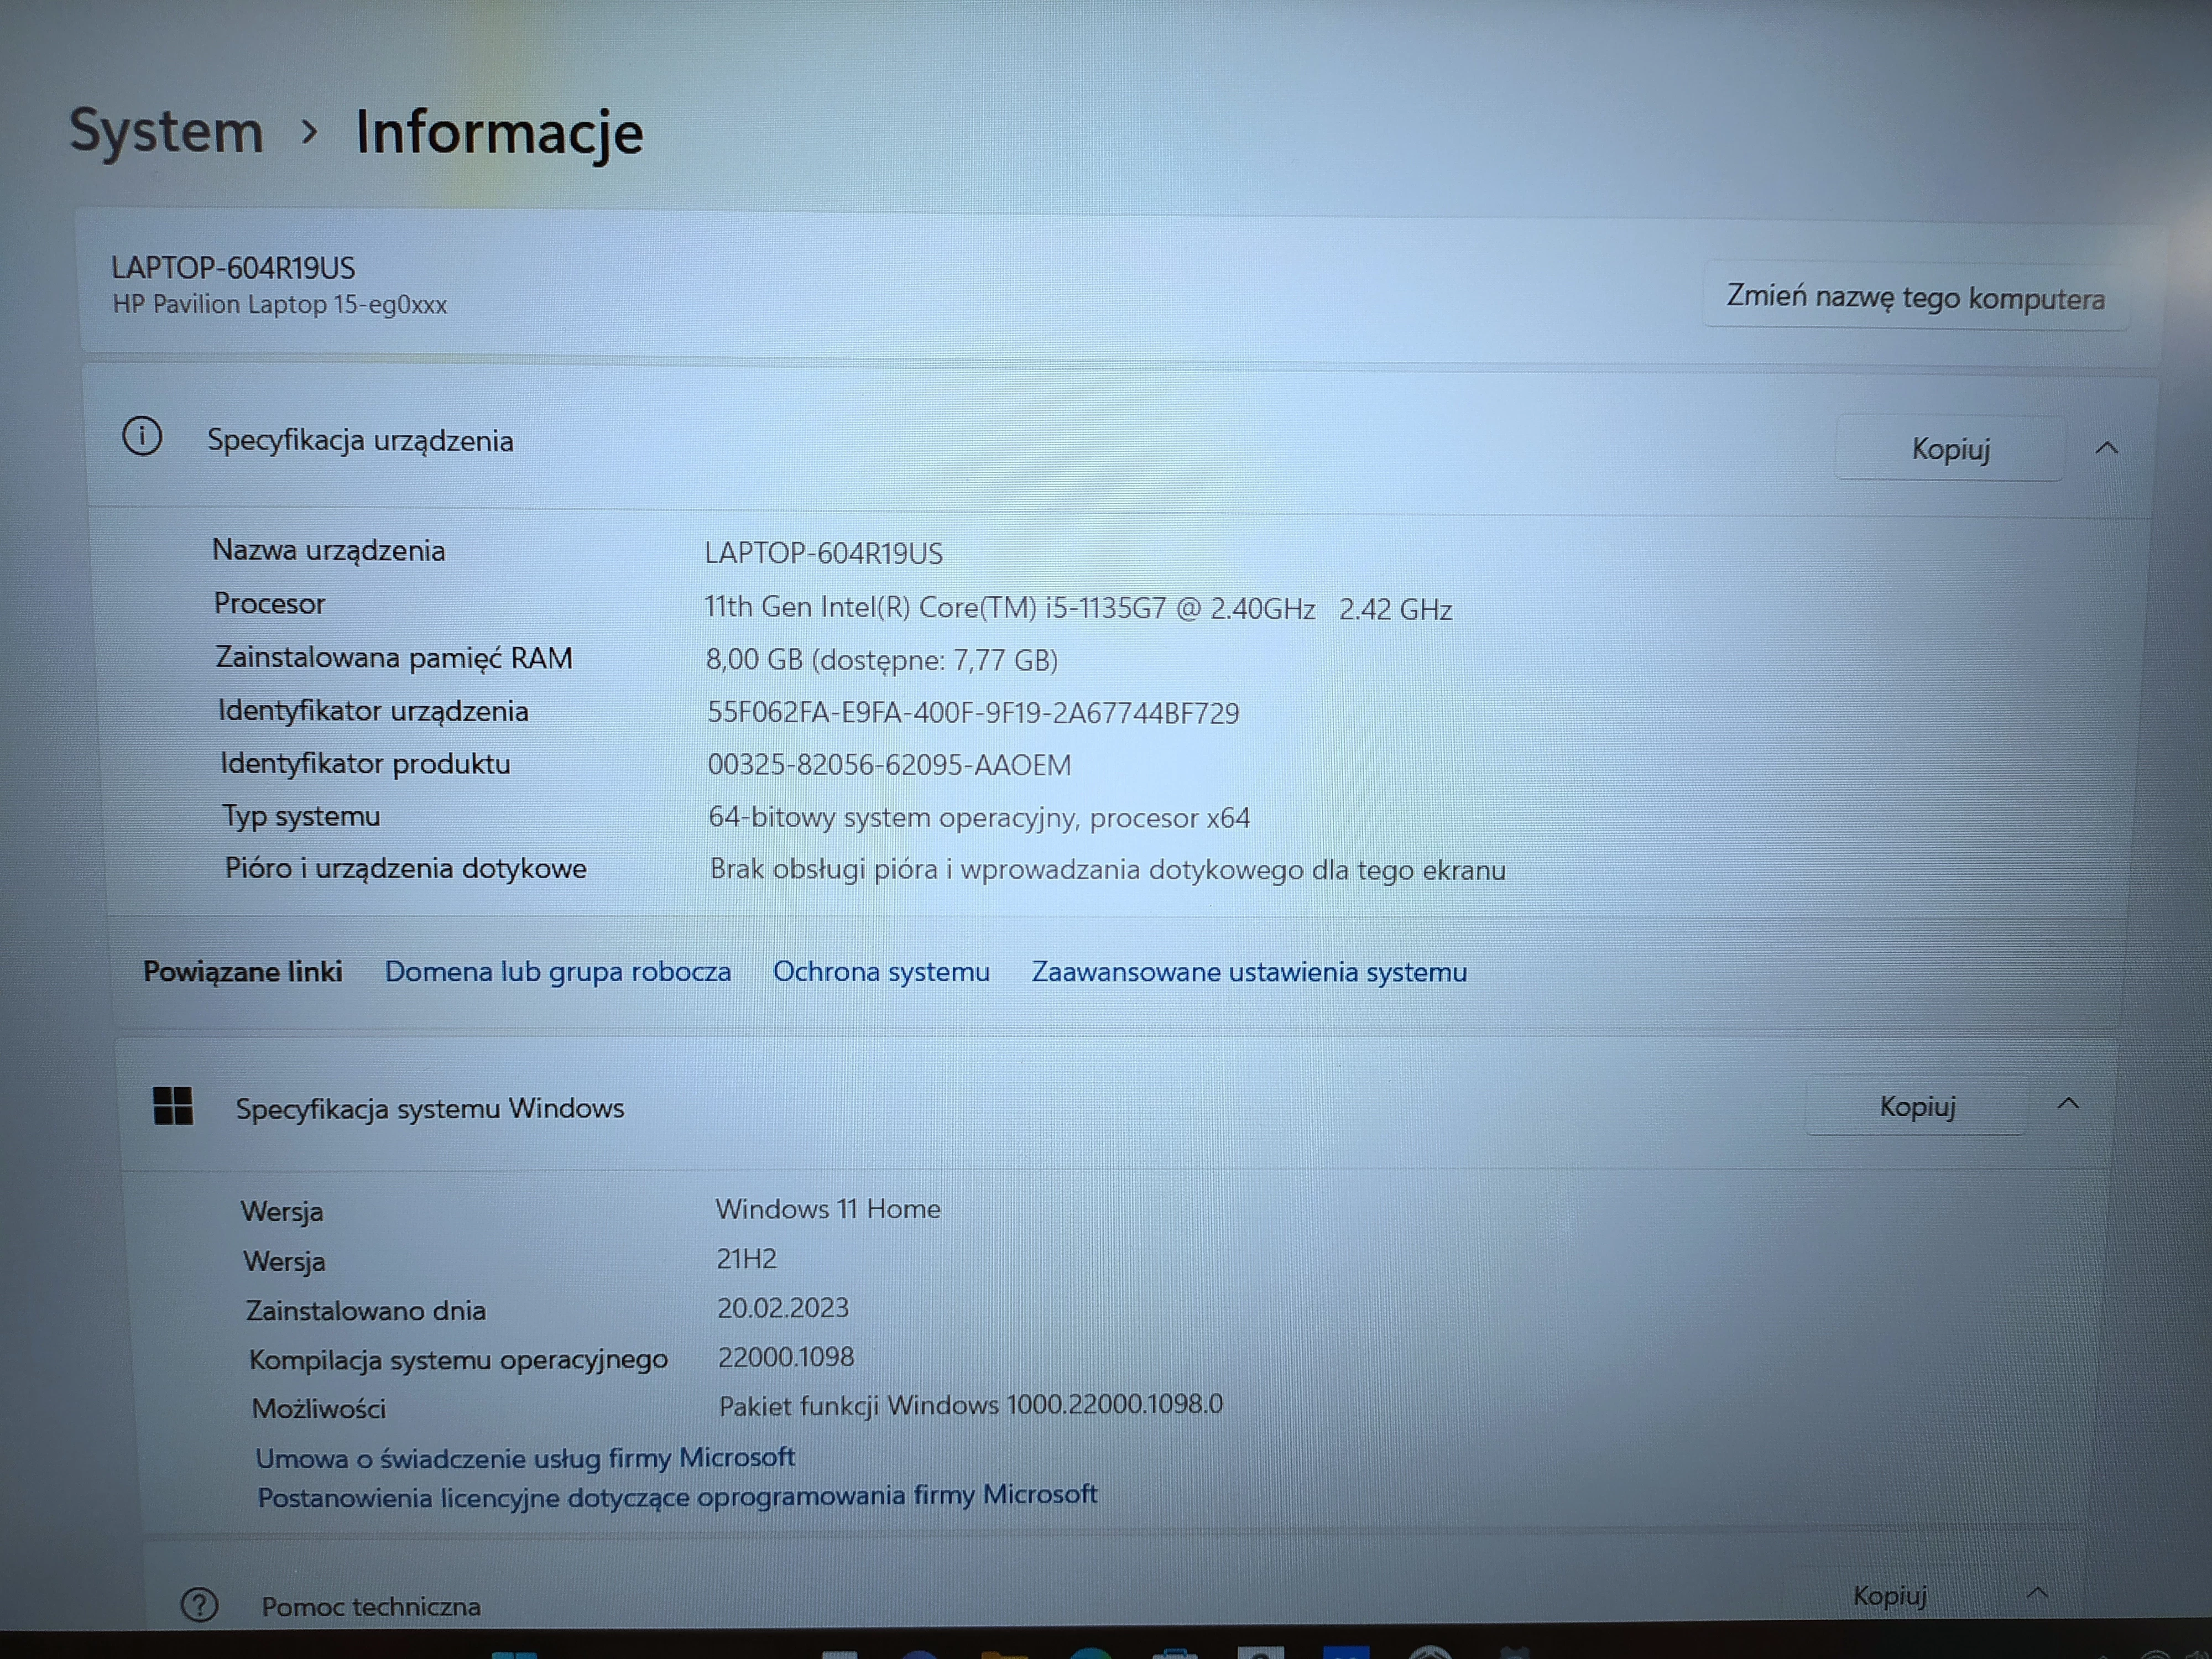Click Identyfikator produktu label
Viewport: 2212px width, 1659px height.
tap(365, 764)
